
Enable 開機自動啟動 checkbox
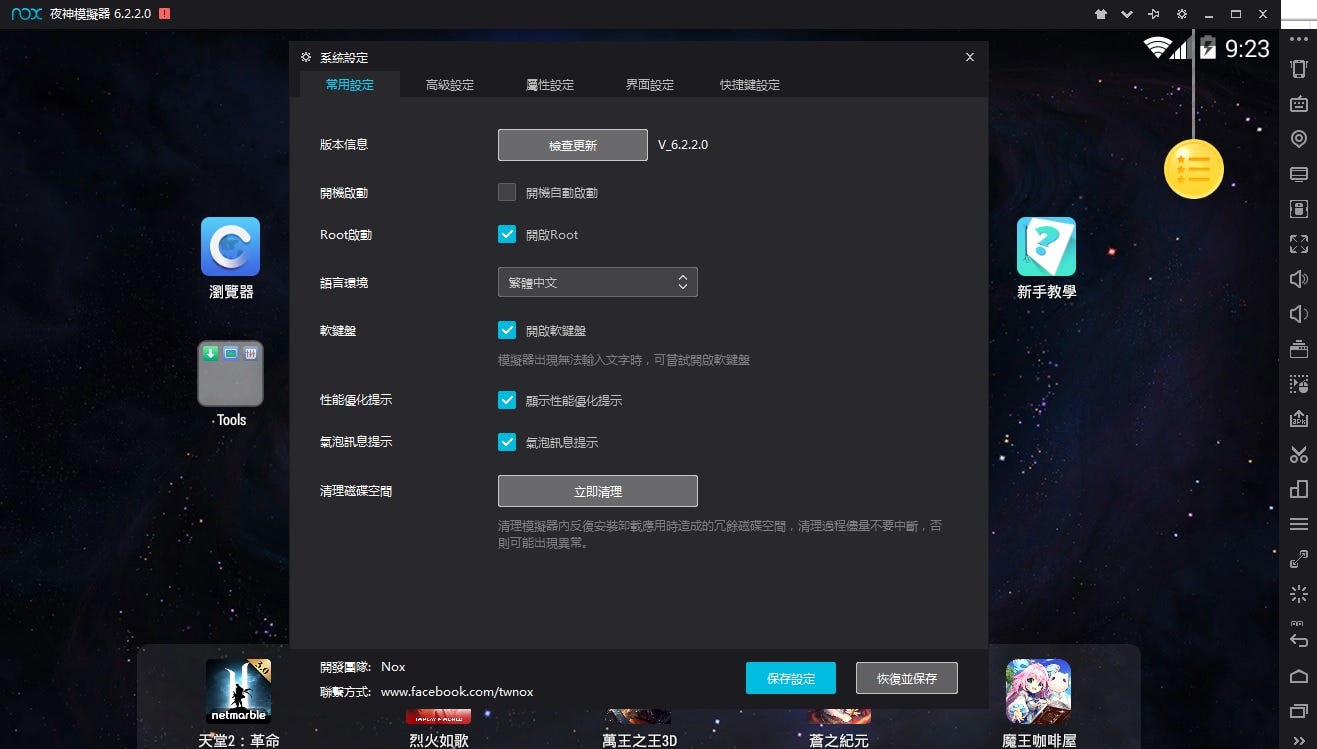click(507, 192)
